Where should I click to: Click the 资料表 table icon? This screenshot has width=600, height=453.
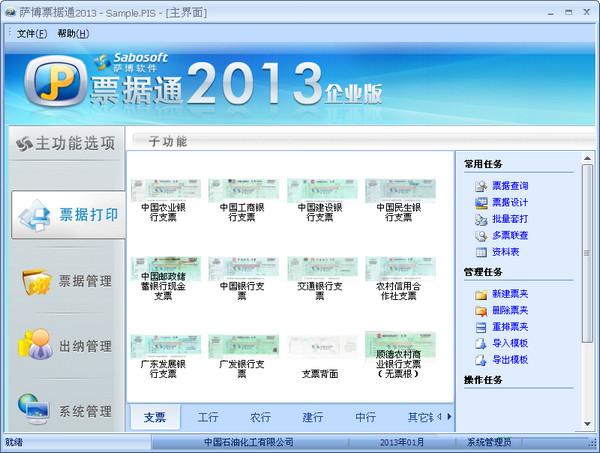coord(481,252)
